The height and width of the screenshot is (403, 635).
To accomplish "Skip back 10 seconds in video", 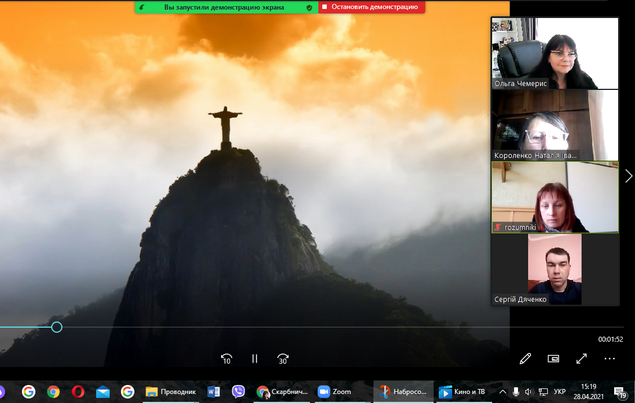I will click(226, 358).
